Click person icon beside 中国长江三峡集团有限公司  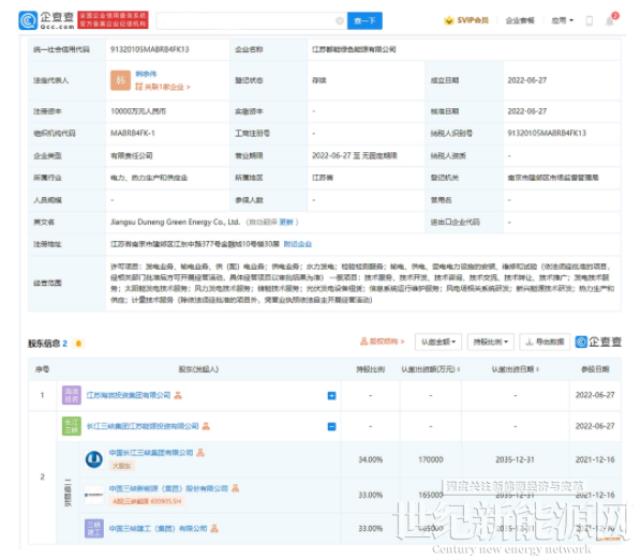[x=200, y=453]
